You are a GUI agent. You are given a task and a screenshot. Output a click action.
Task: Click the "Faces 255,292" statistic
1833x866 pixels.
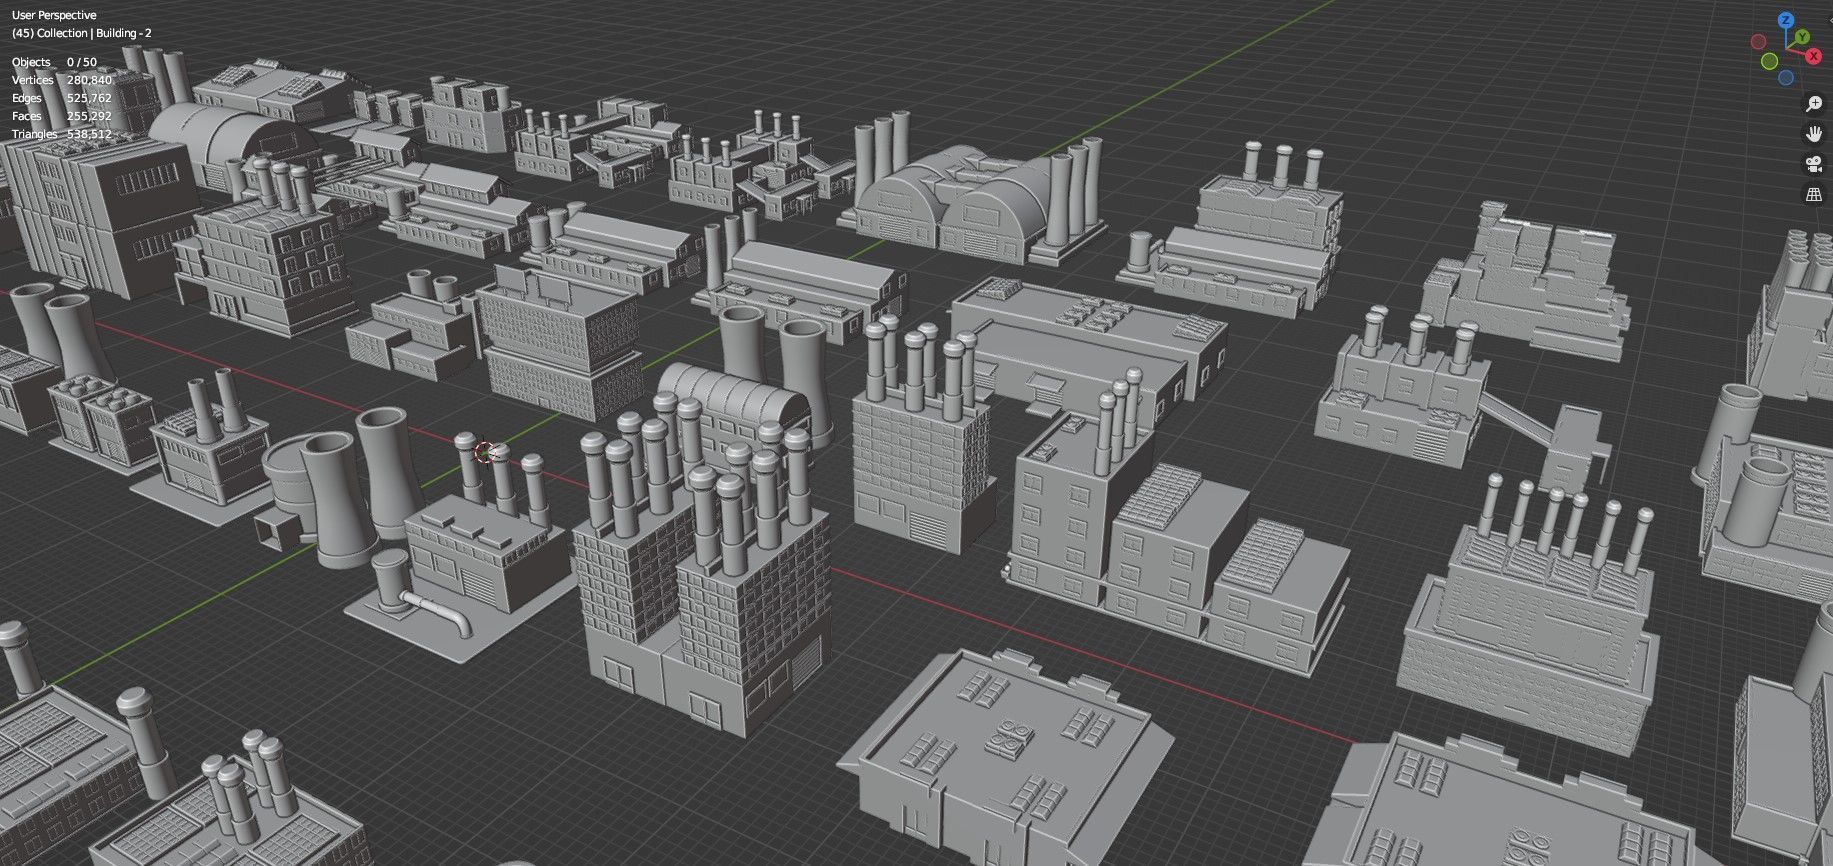point(62,116)
